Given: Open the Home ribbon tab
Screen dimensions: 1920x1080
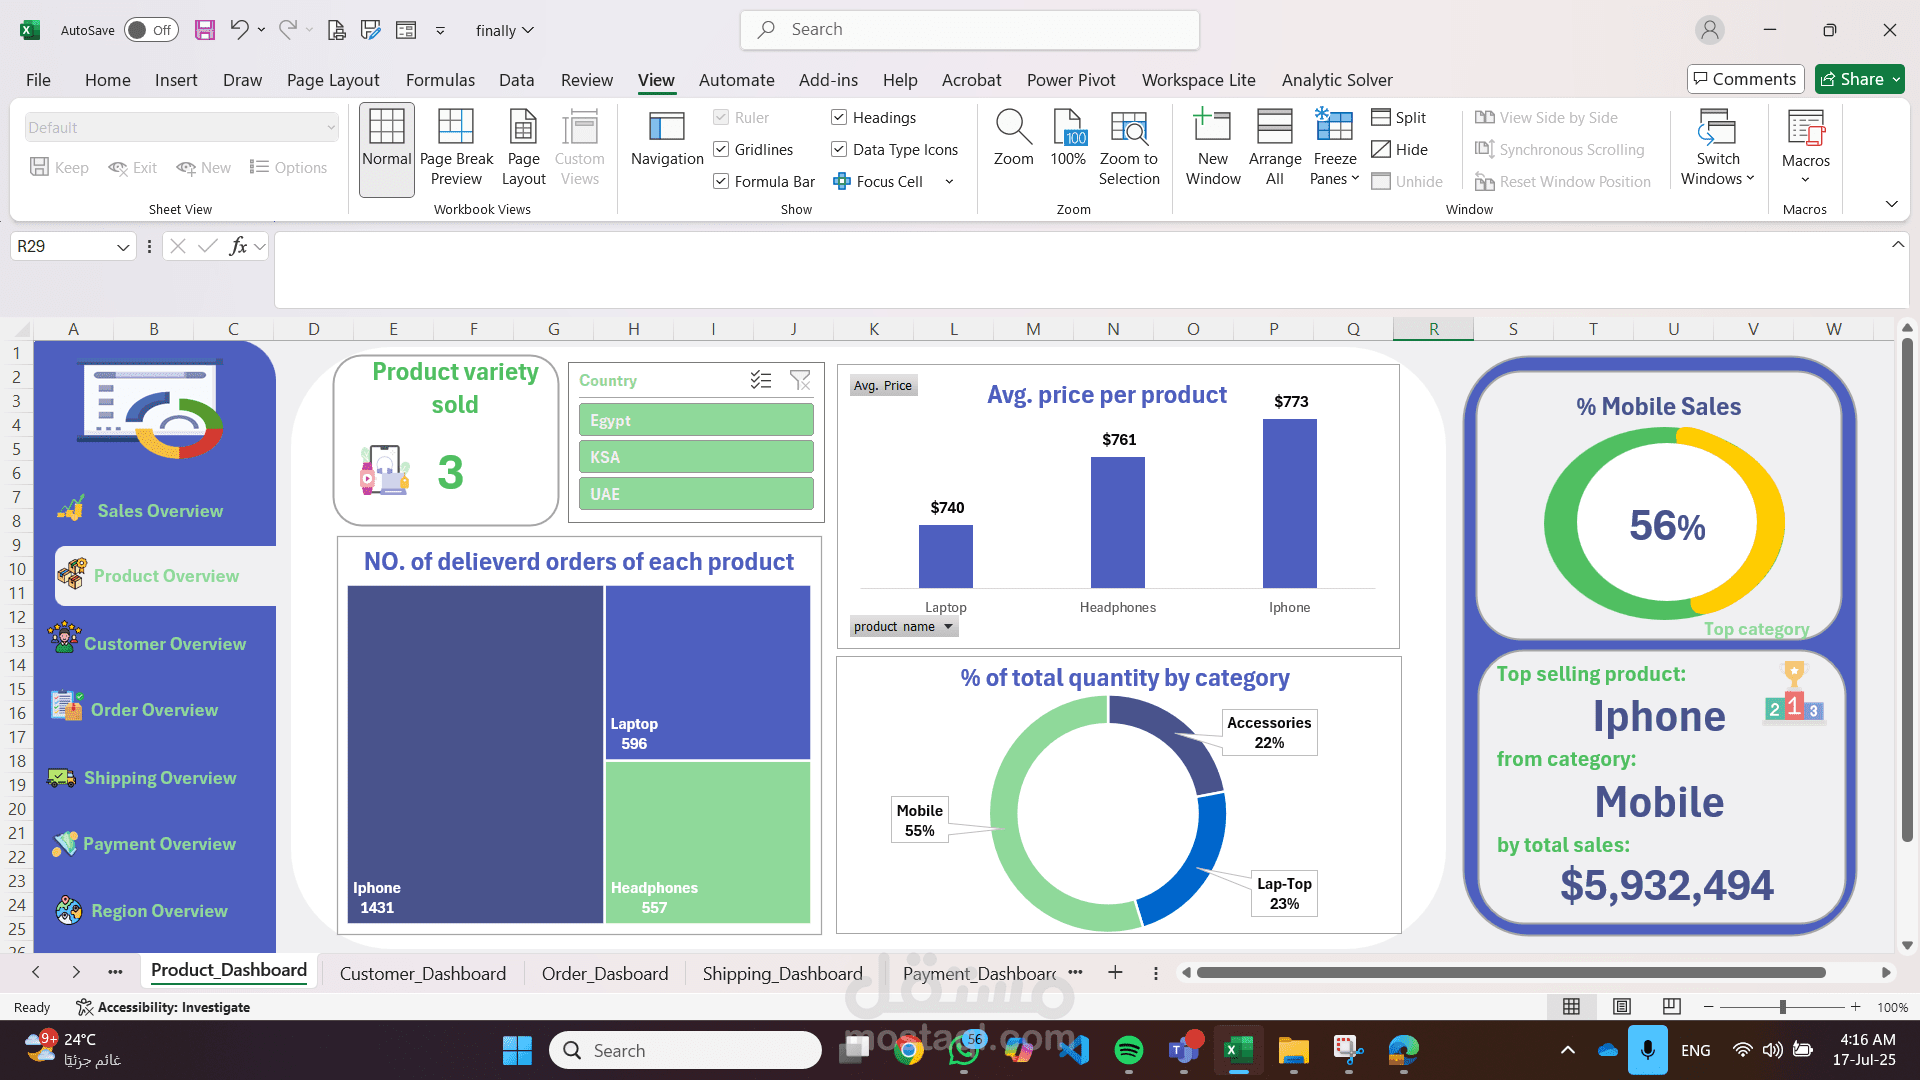Looking at the screenshot, I should 108,80.
